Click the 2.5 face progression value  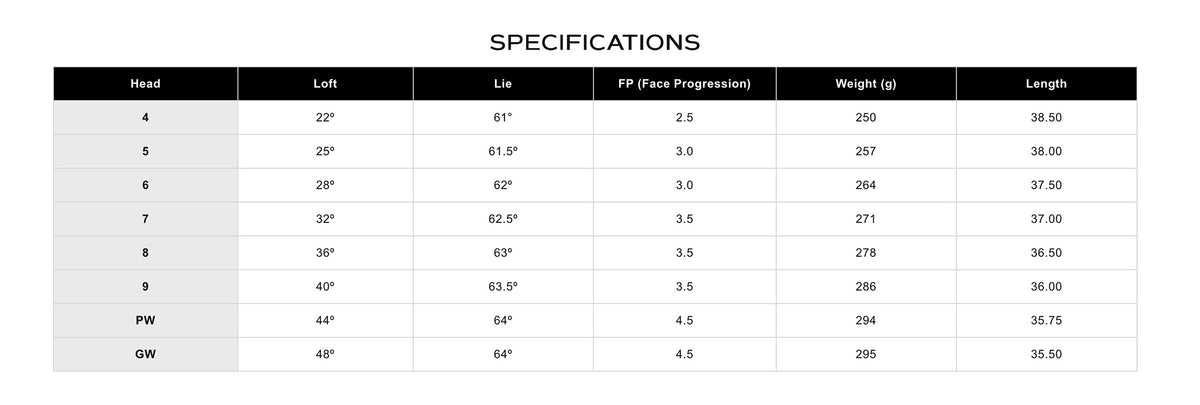click(x=685, y=118)
